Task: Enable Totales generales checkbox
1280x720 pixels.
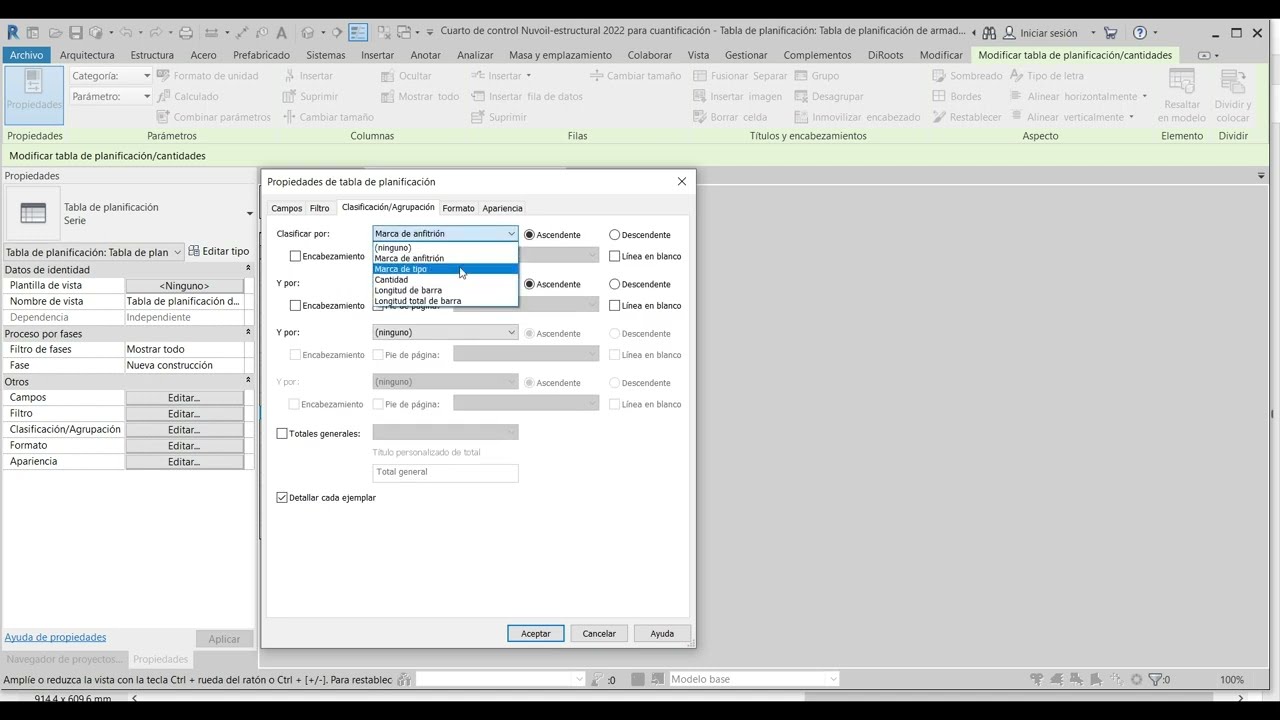Action: click(282, 434)
